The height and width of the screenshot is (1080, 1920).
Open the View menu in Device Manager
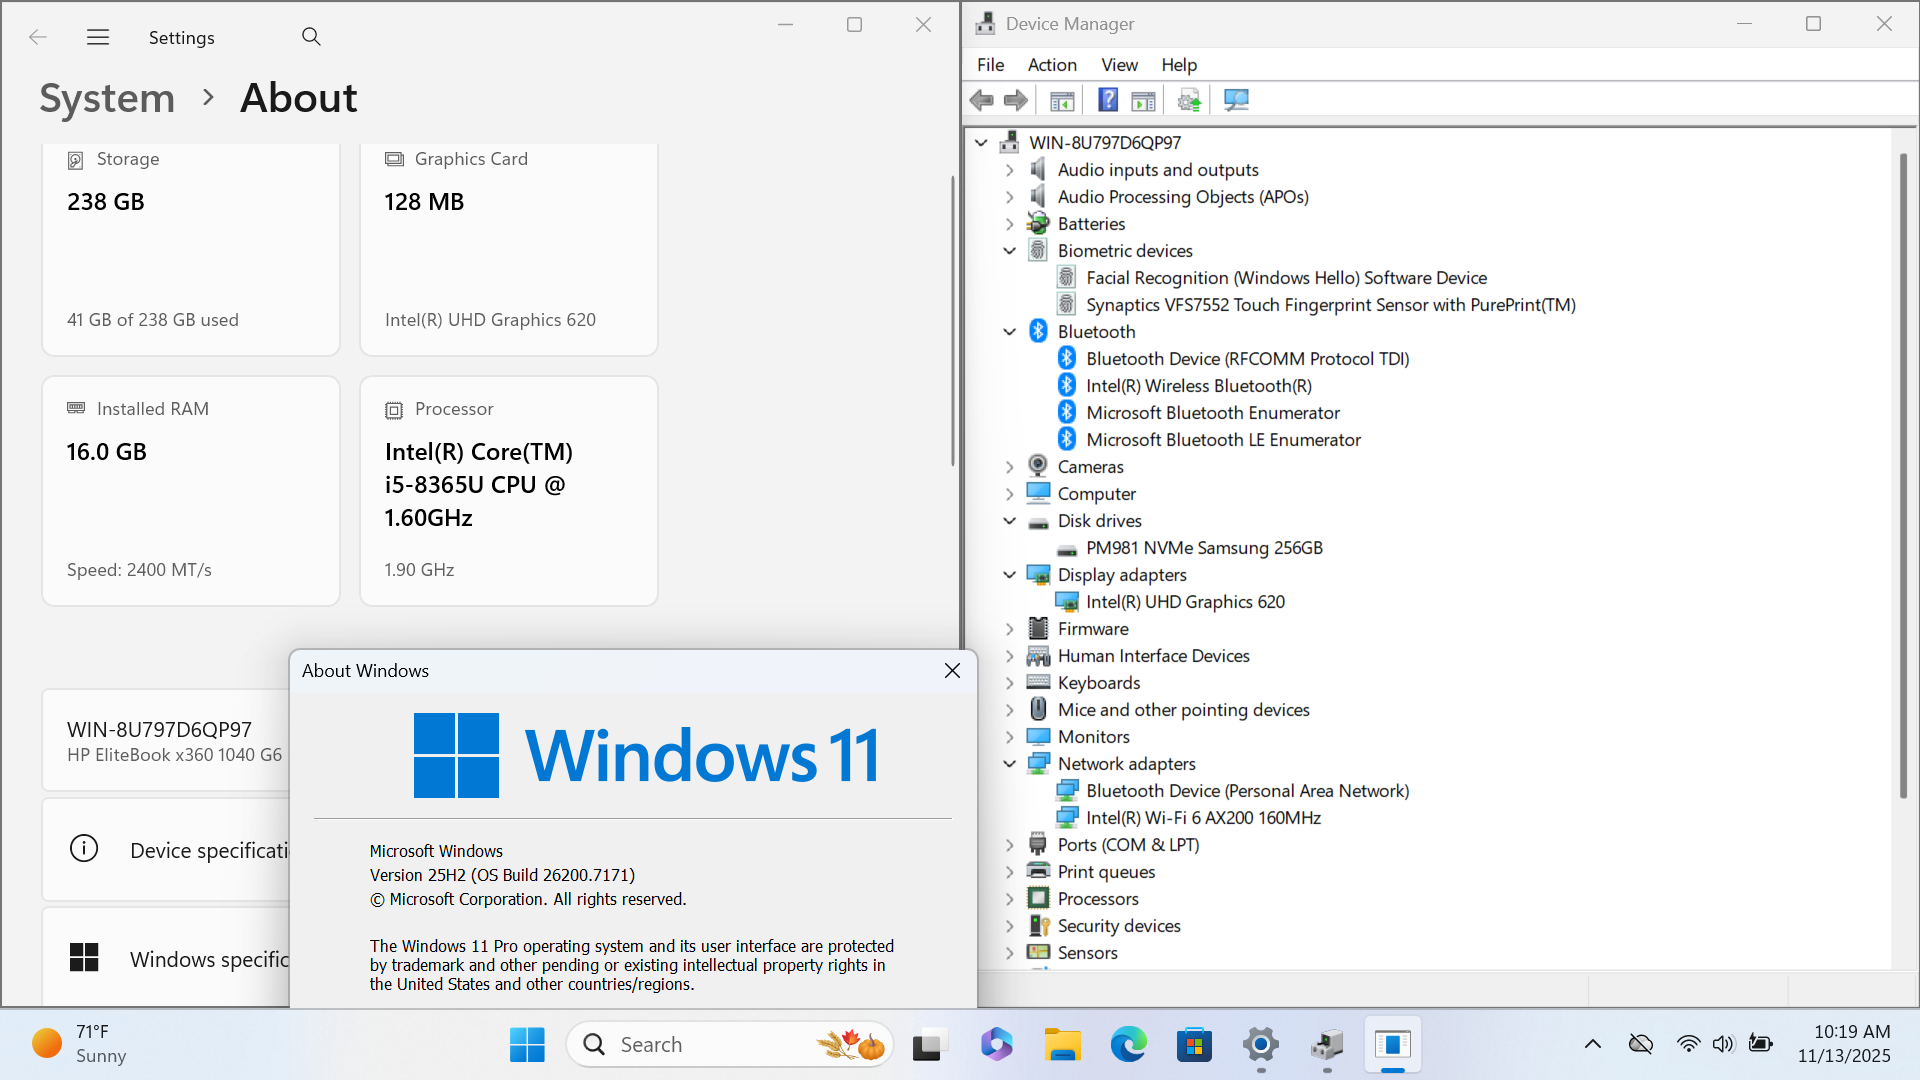(x=1119, y=65)
